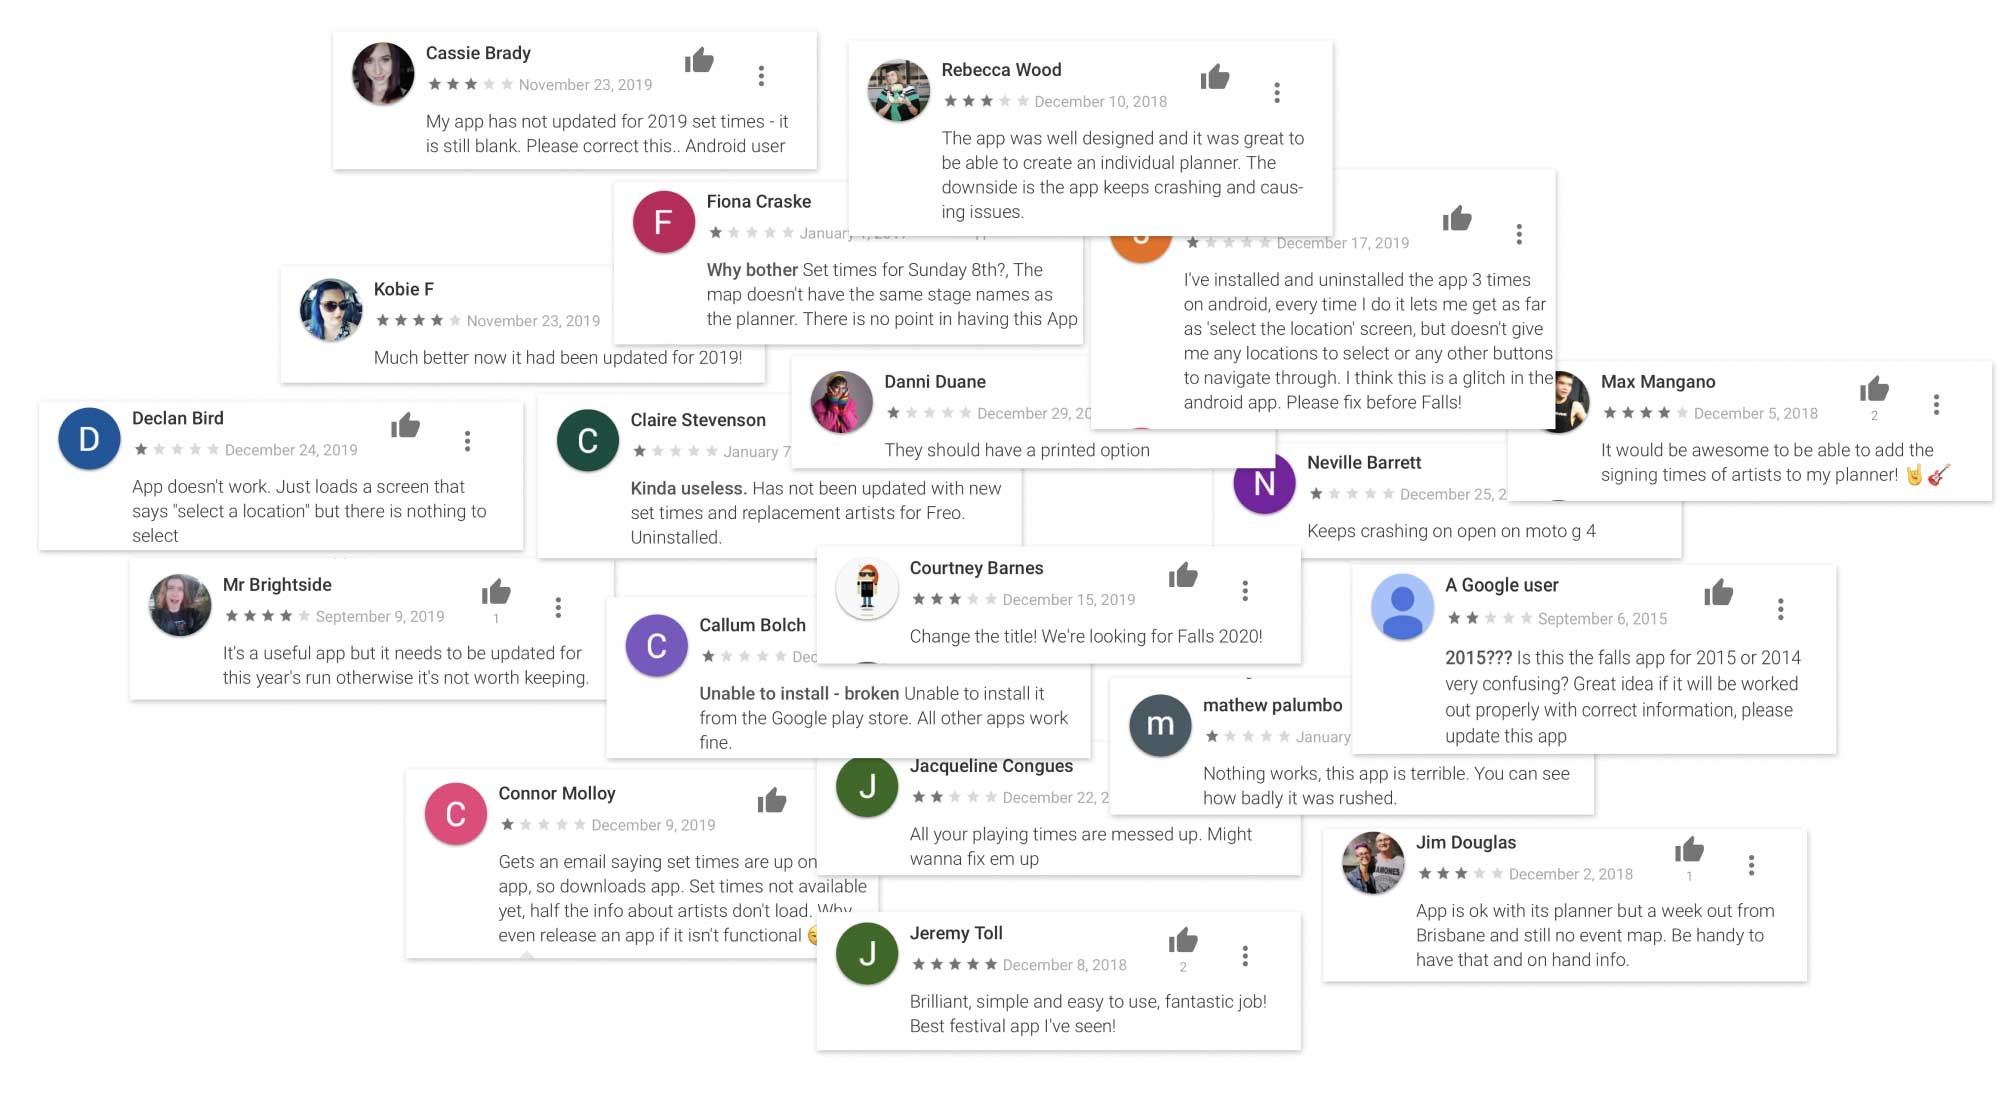Open more options on Rebecca Wood's review
The height and width of the screenshot is (1104, 2016).
[1277, 93]
